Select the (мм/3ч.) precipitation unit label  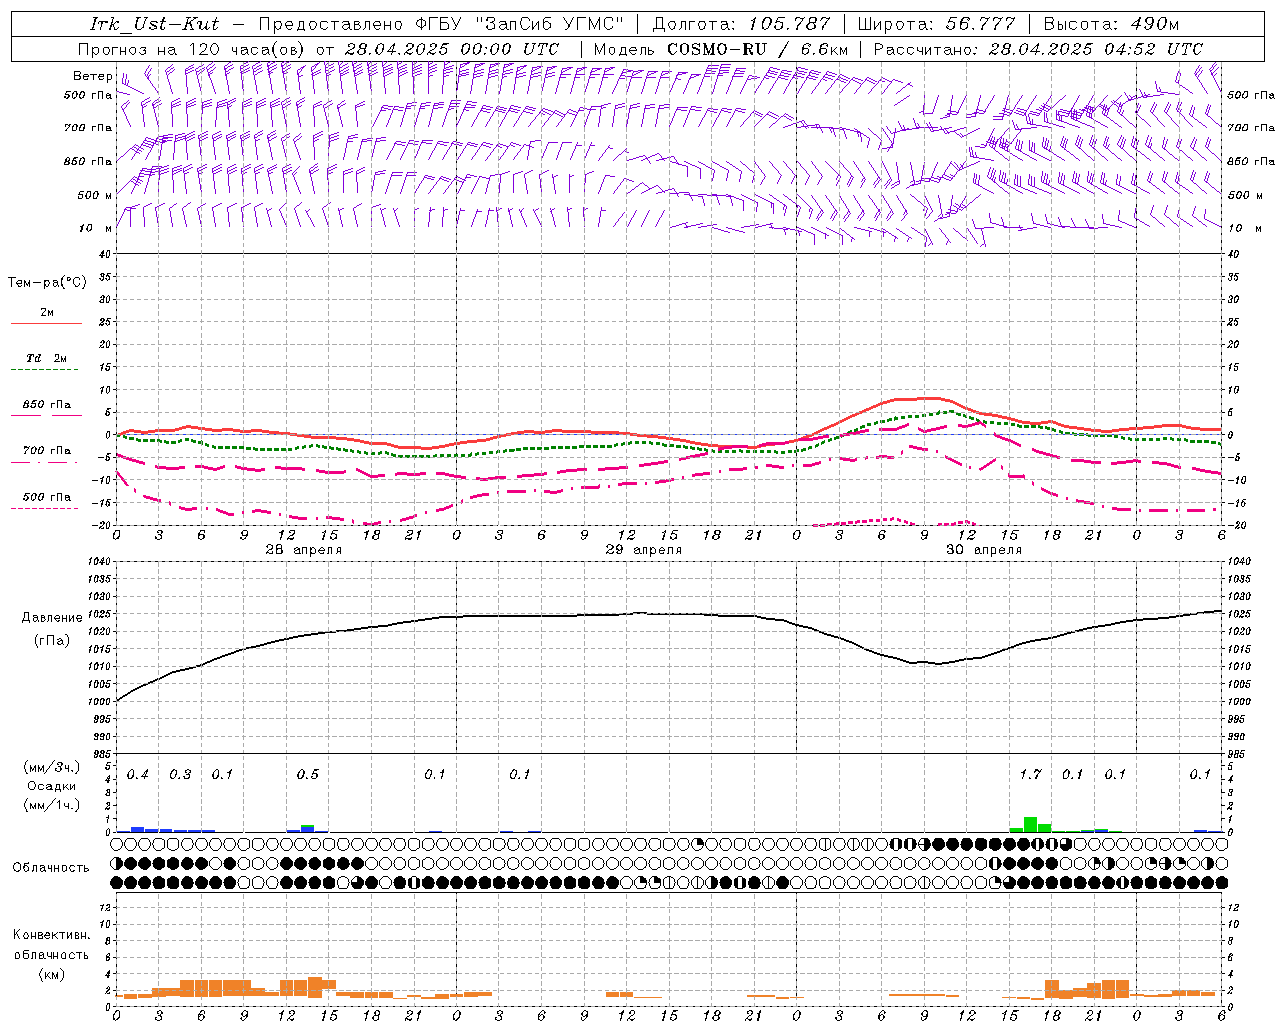click(51, 767)
